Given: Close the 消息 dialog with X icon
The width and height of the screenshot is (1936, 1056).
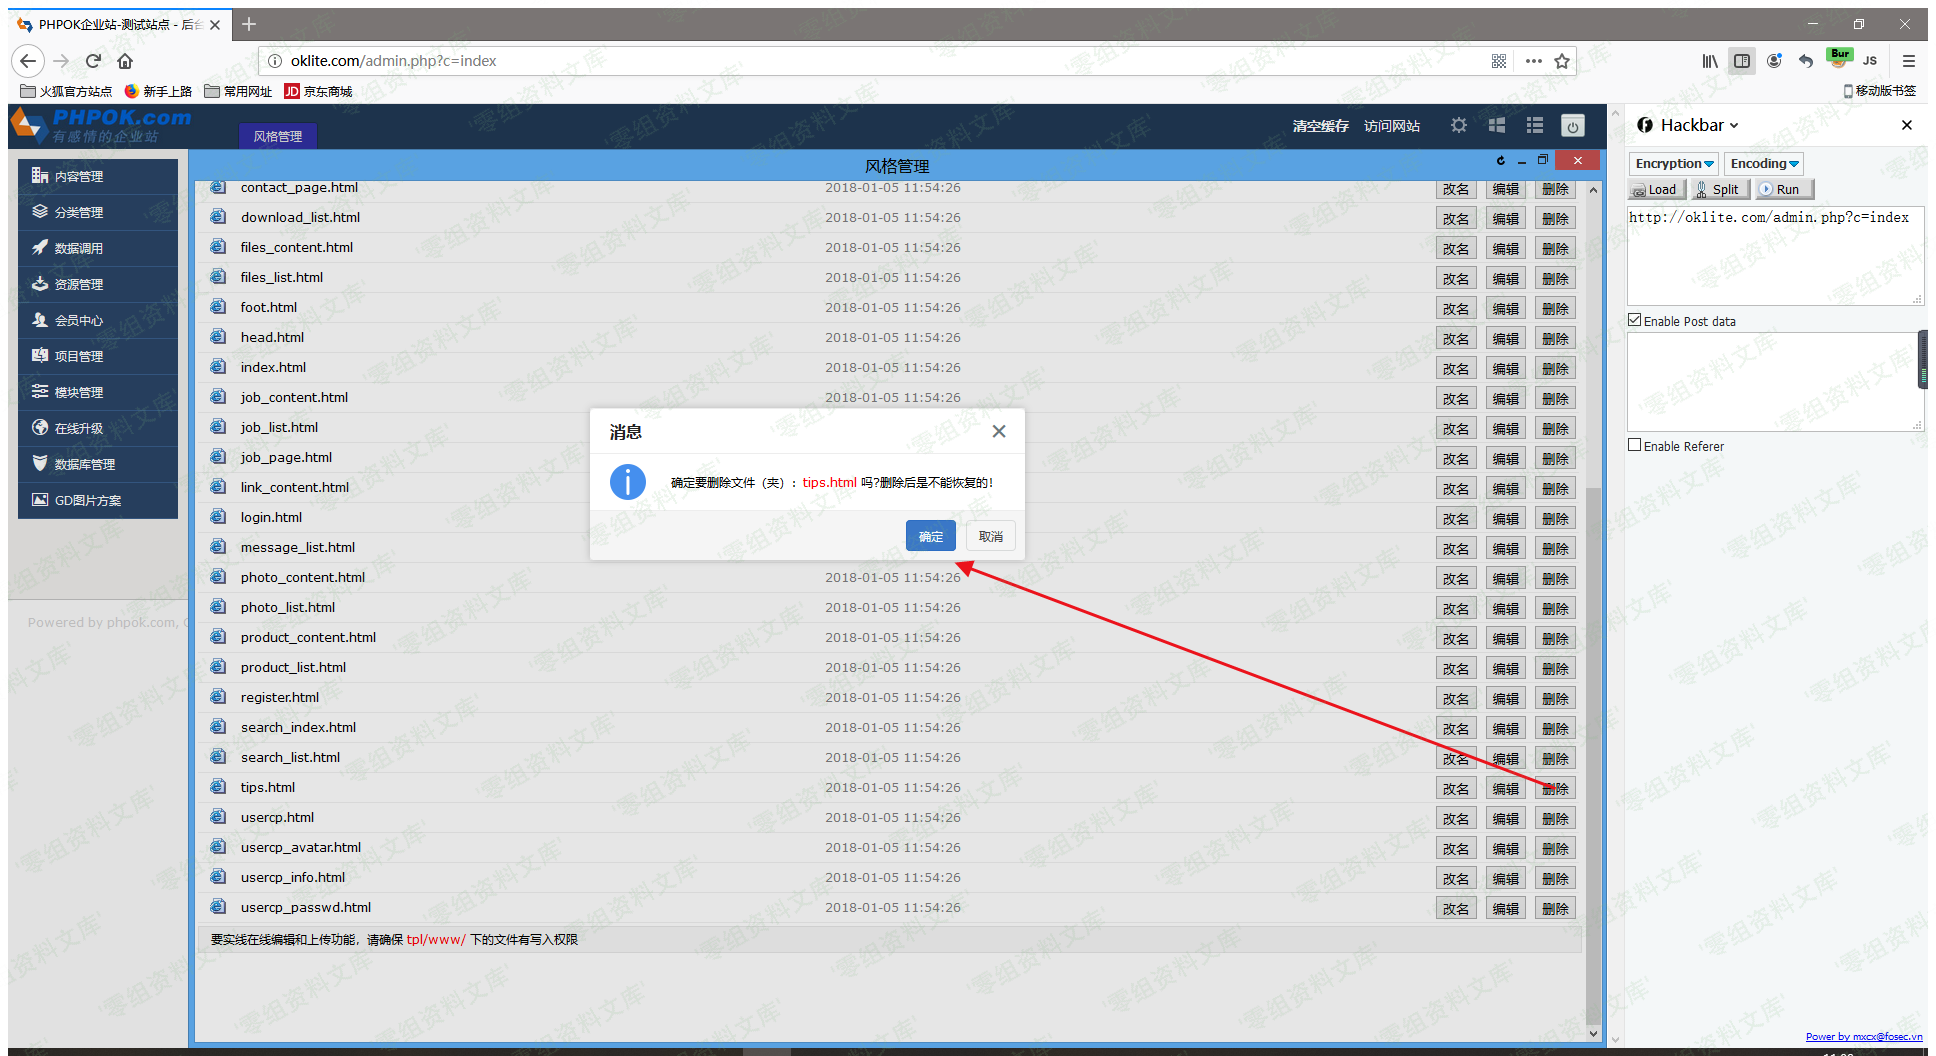Looking at the screenshot, I should (998, 431).
